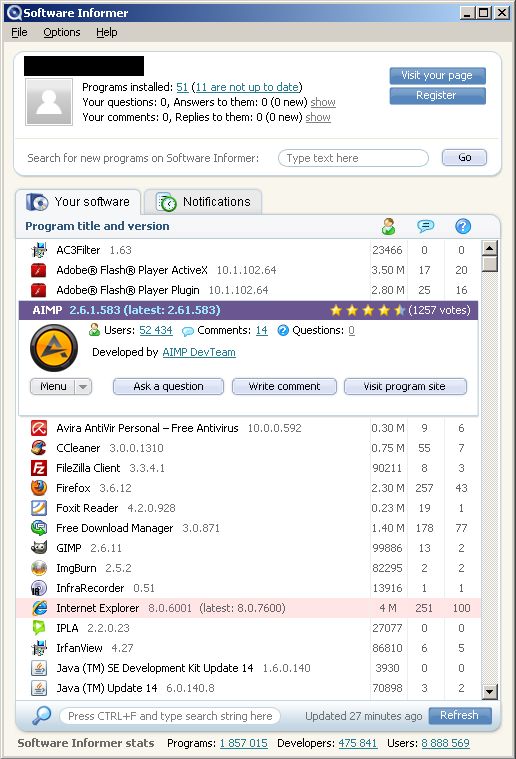This screenshot has width=516, height=759.
Task: Click the ImgBurn disc icon
Action: pyautogui.click(x=39, y=568)
